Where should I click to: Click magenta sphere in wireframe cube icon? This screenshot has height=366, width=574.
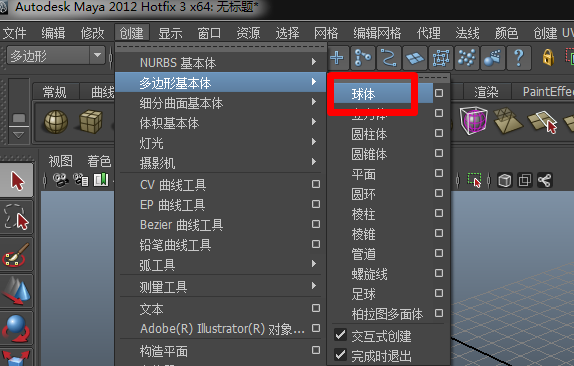[x=473, y=121]
